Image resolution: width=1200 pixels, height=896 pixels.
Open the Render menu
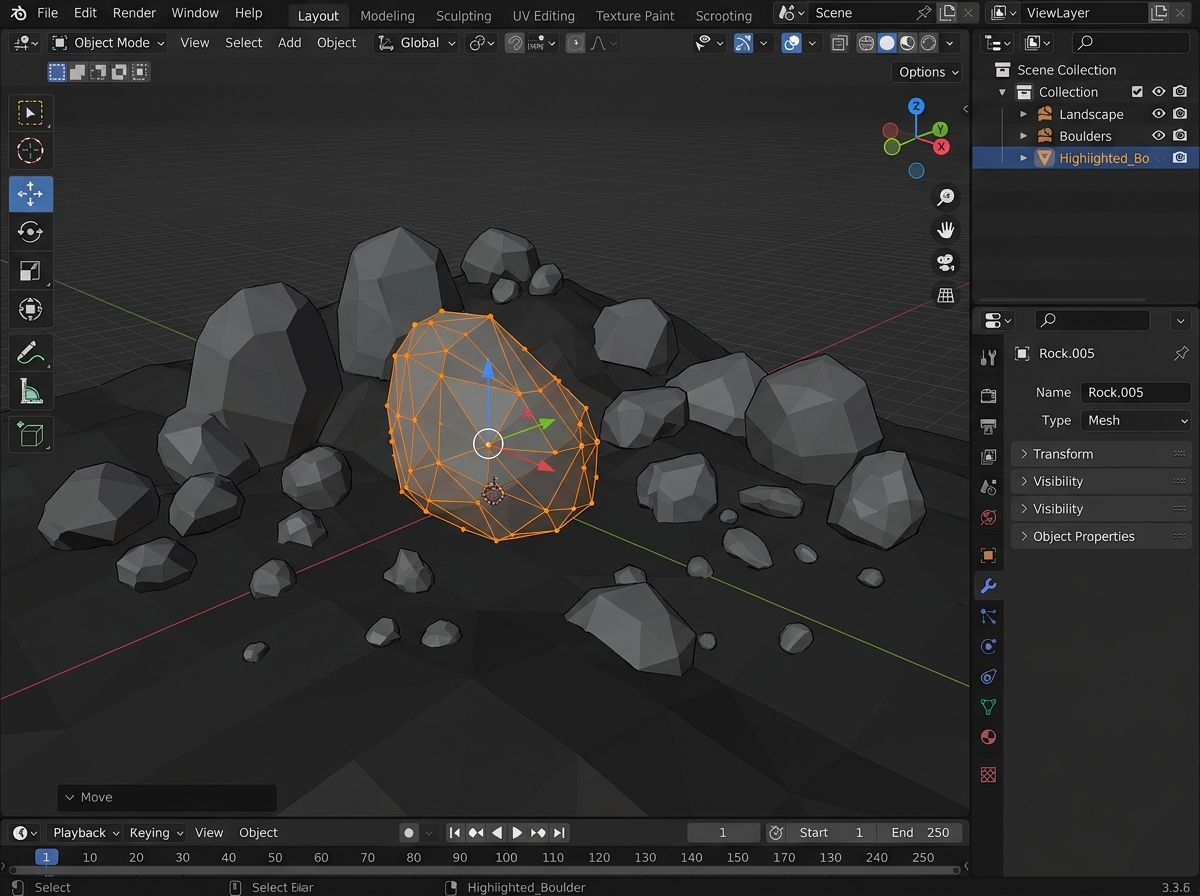tap(134, 13)
